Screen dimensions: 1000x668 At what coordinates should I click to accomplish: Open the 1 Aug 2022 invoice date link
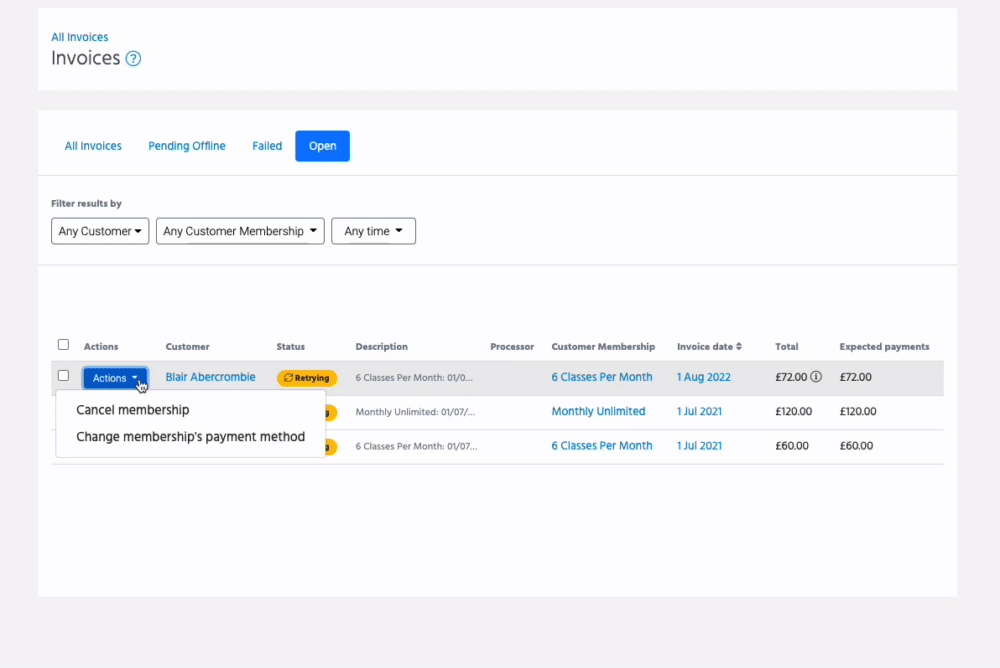[x=703, y=377]
